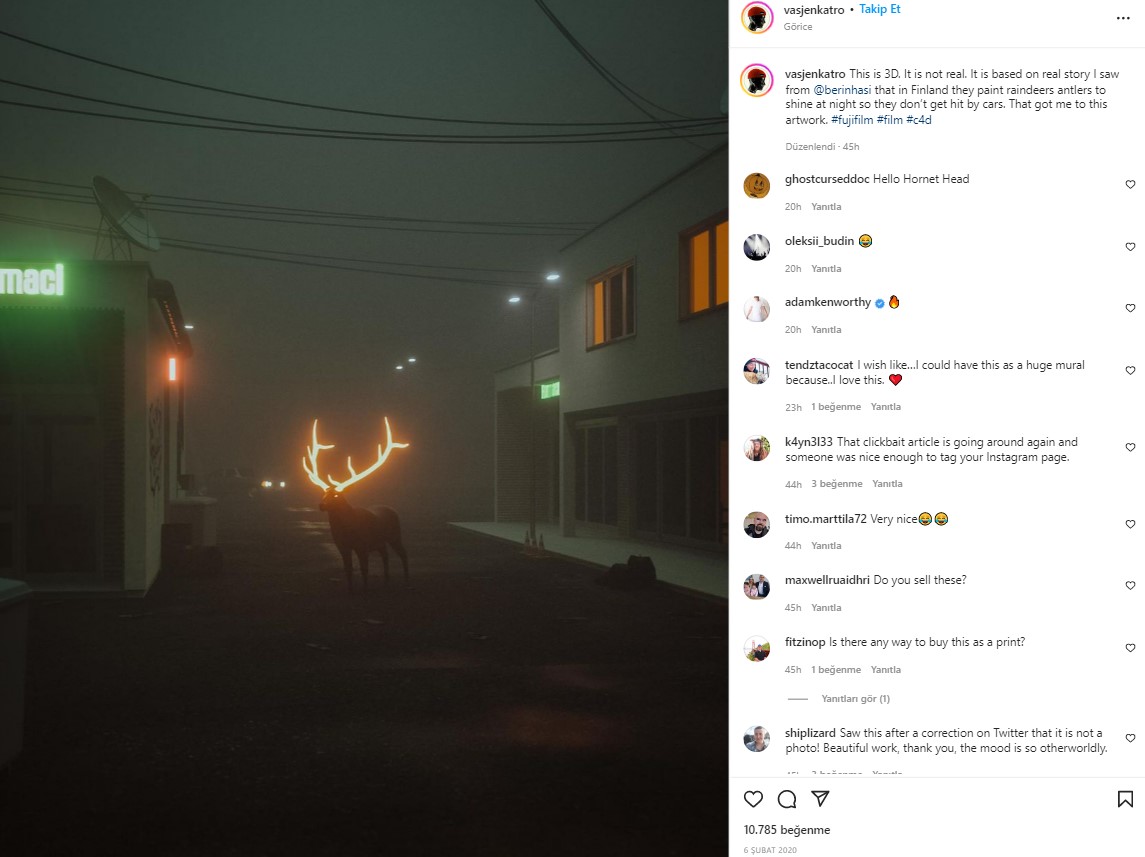Like tendztacocat's mural comment

1130,371
